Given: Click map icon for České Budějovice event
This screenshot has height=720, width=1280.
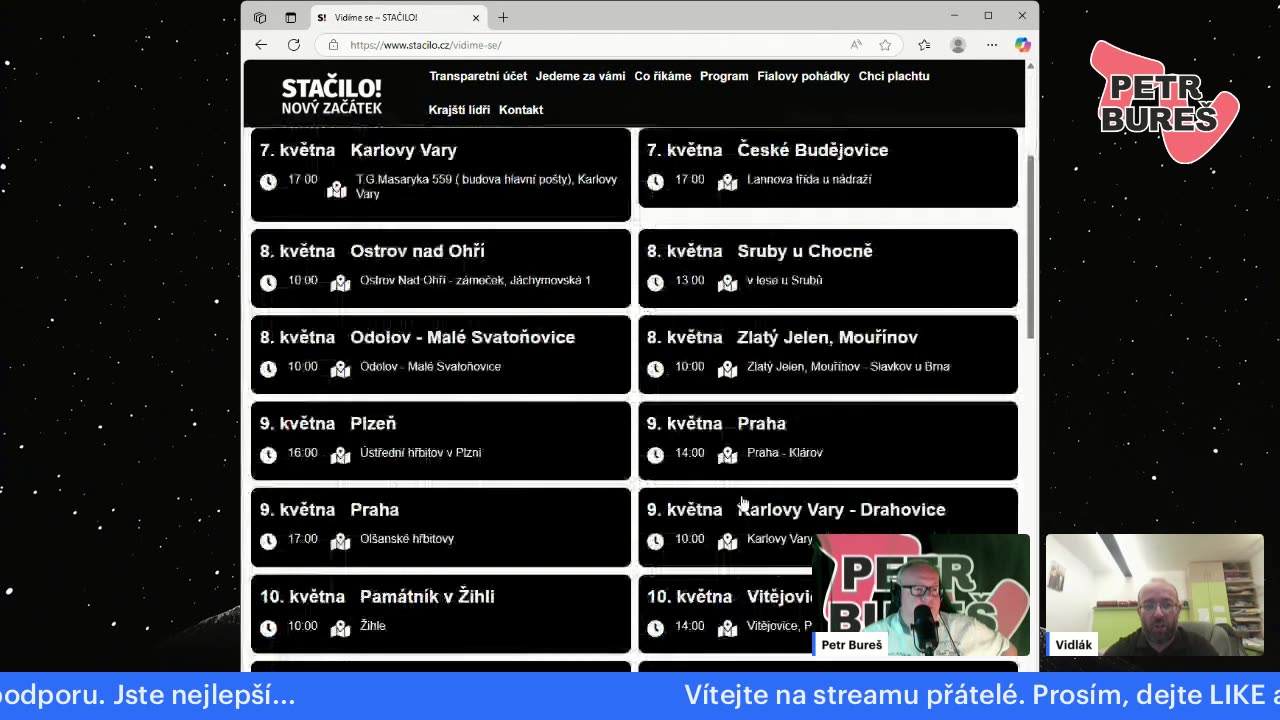Looking at the screenshot, I should click(x=728, y=182).
